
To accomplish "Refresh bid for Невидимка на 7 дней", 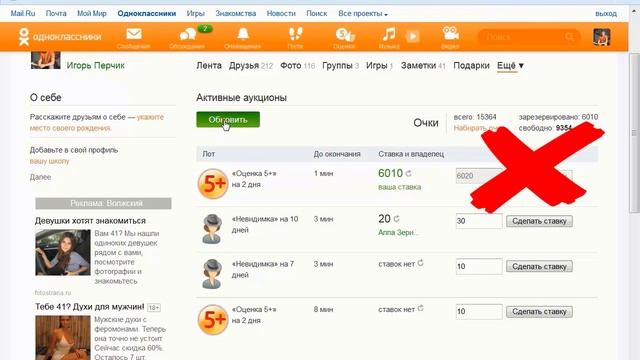I will (420, 263).
